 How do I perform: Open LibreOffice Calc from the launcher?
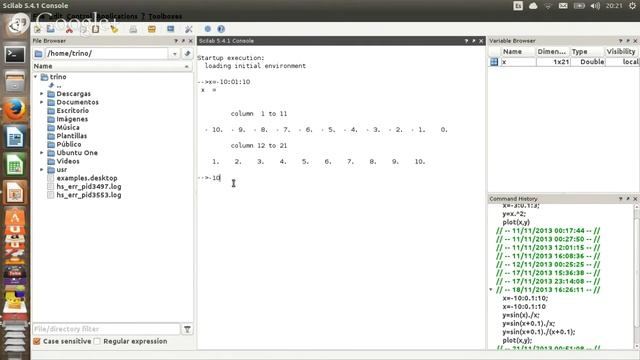(15, 165)
